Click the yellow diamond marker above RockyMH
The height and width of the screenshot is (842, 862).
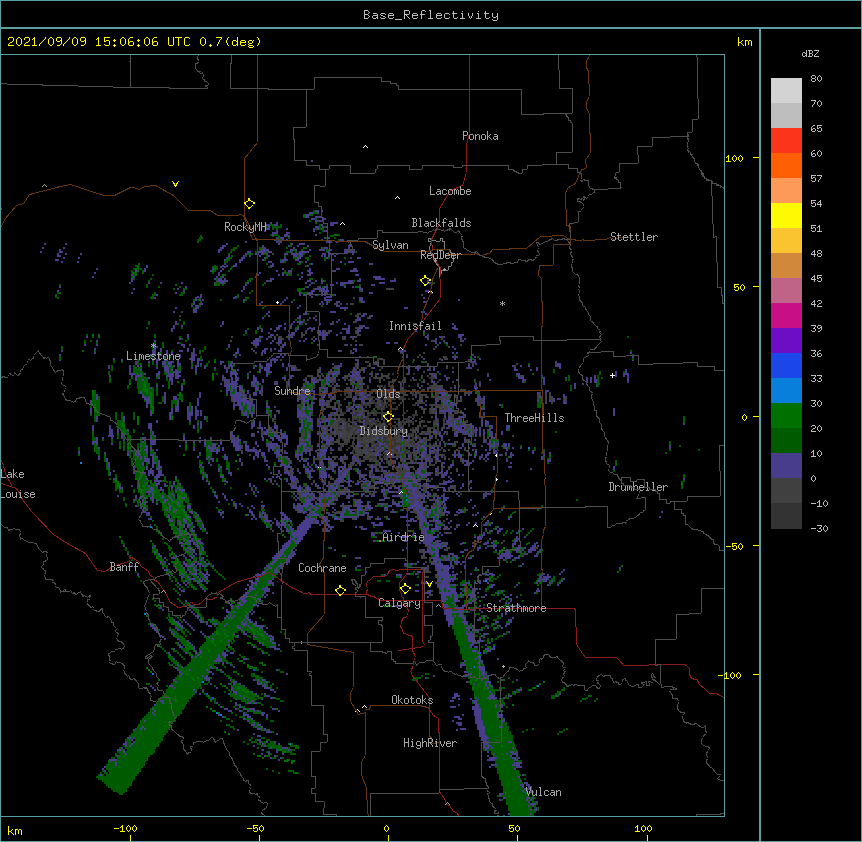(x=250, y=204)
